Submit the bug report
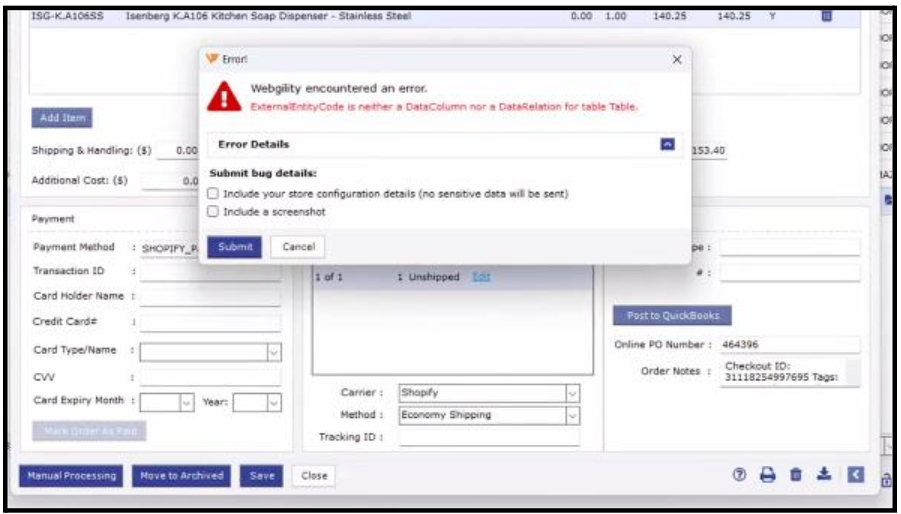This screenshot has height=514, width=901. coord(234,247)
